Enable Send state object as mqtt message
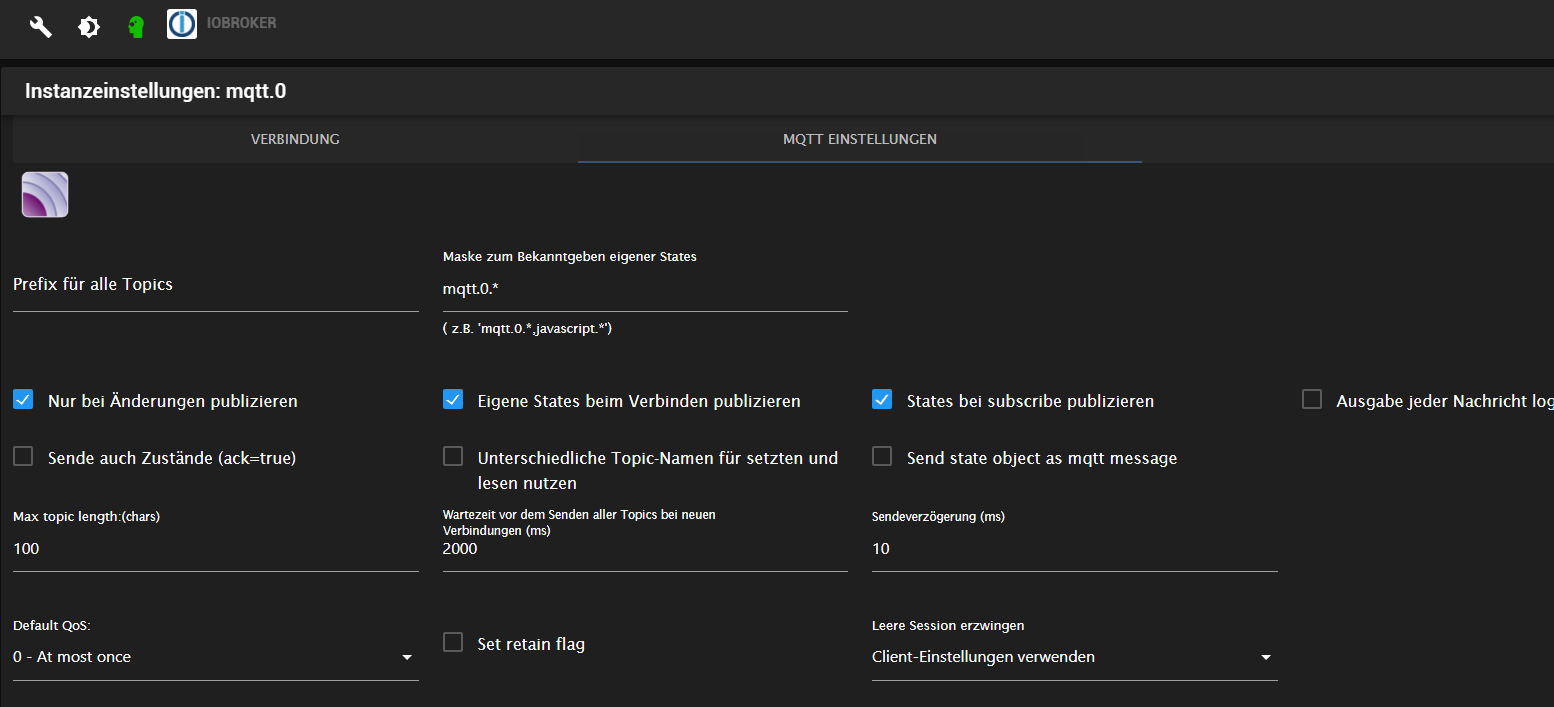 882,457
